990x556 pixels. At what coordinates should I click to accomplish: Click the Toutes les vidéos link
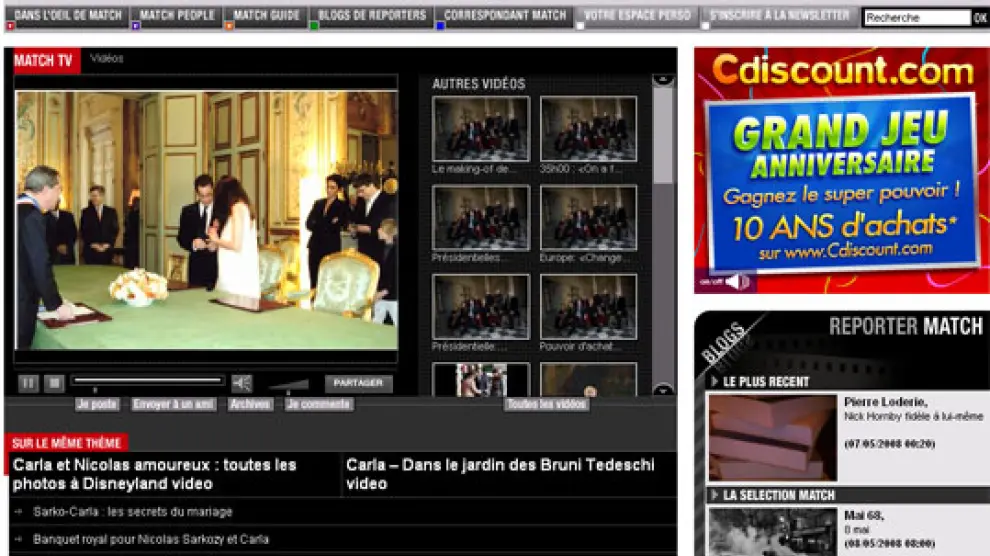click(546, 405)
